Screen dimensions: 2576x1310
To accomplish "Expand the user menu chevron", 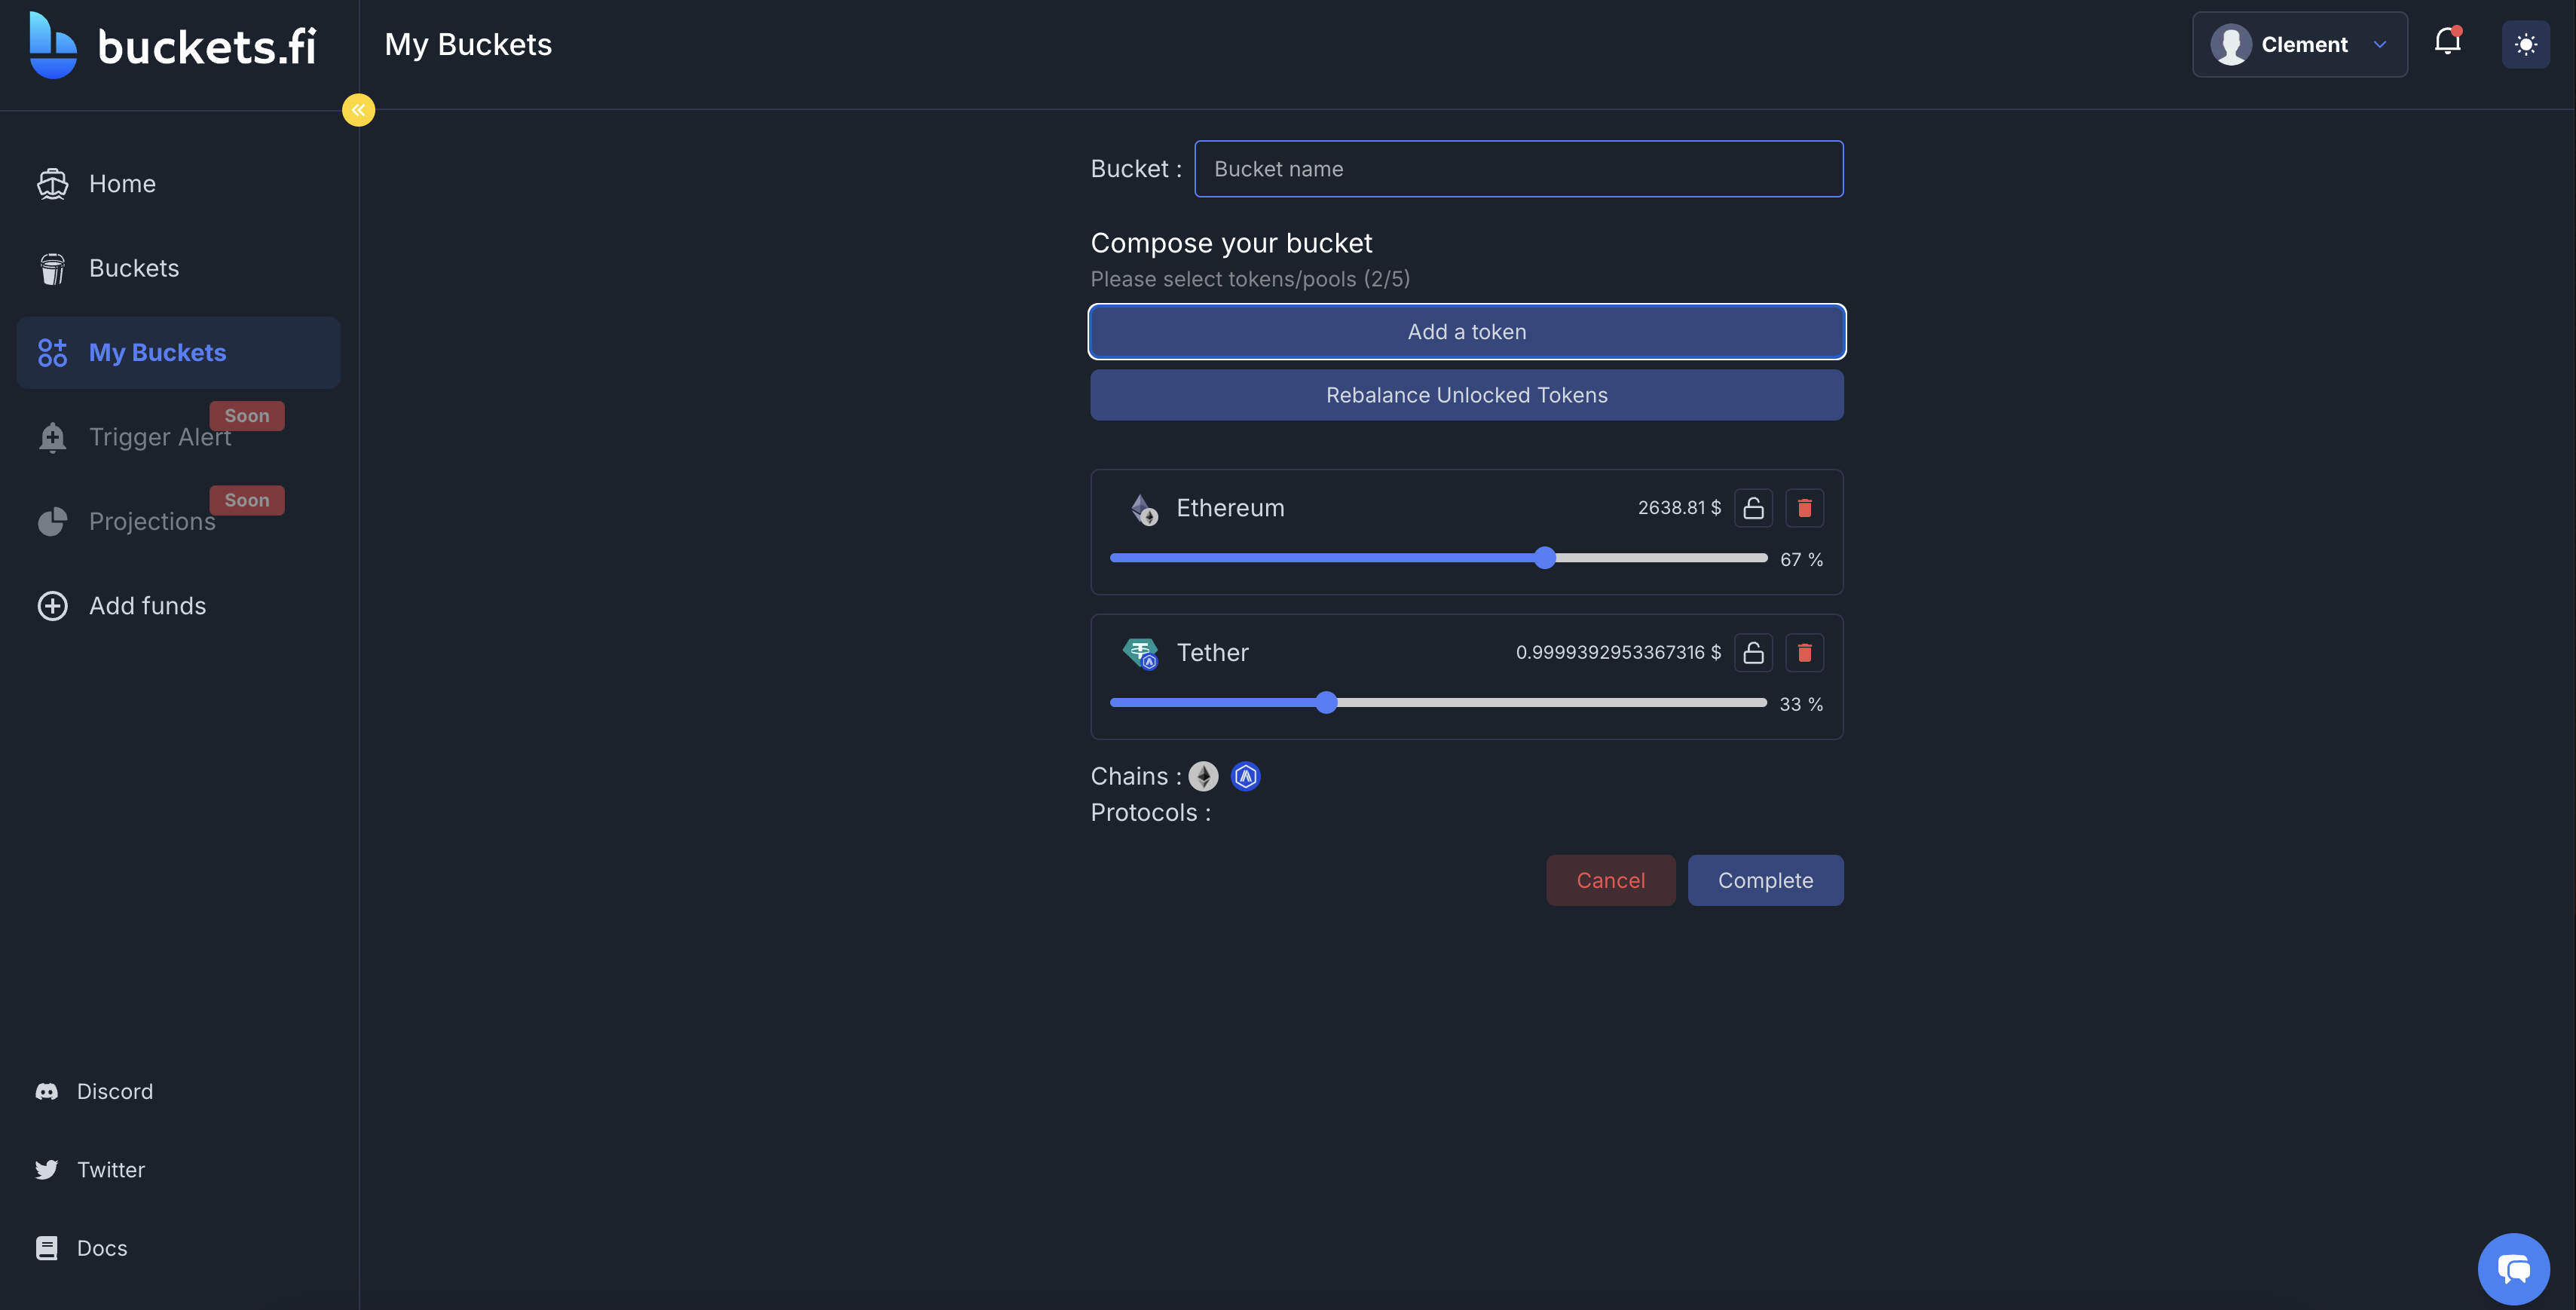I will click(x=2379, y=44).
